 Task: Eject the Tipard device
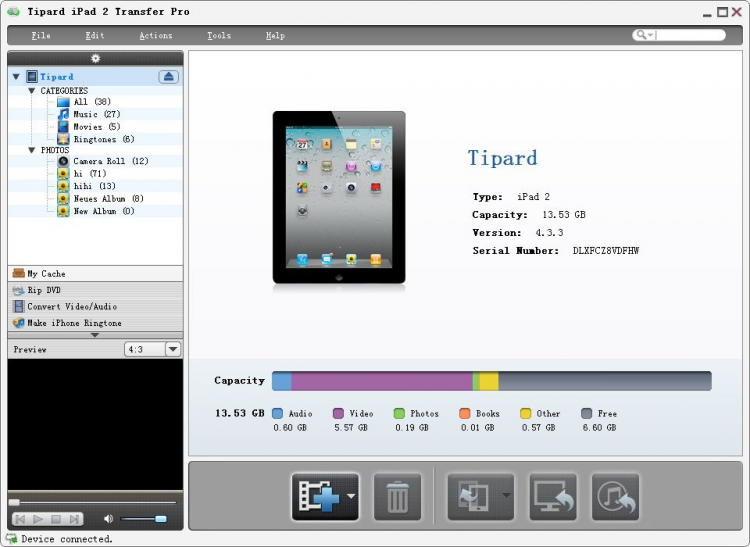tap(168, 77)
